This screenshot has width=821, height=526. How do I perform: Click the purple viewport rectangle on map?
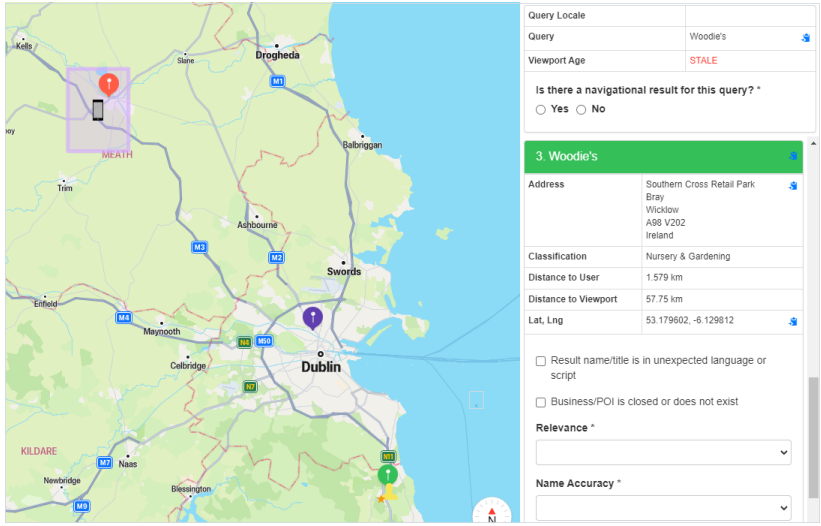98,110
